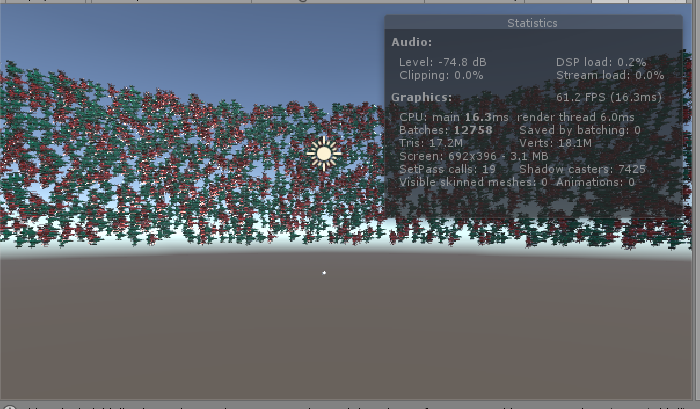
Task: Click the 'Saved by batching: 0' stat
Action: pos(580,130)
